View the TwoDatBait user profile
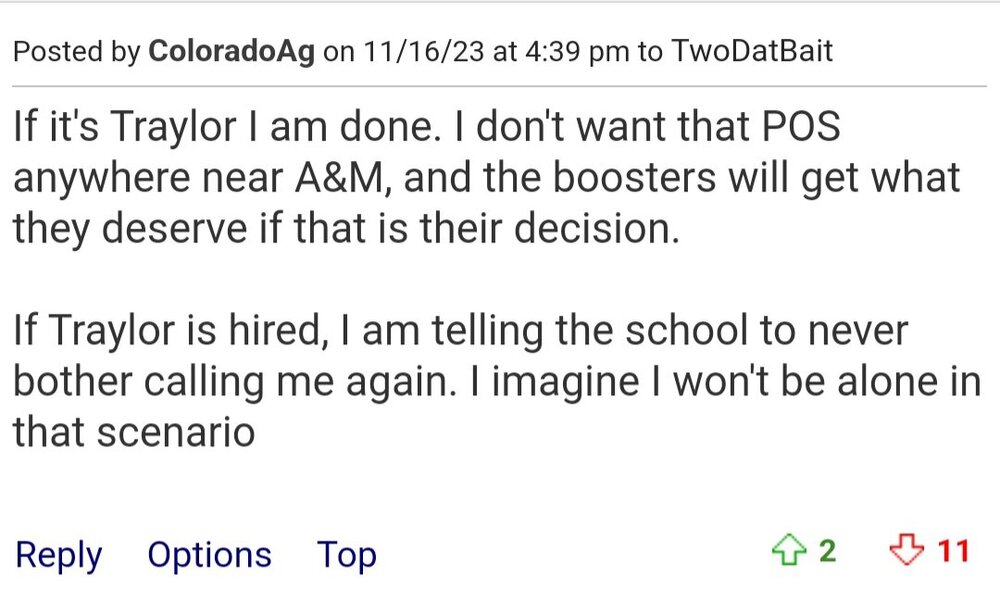The height and width of the screenshot is (612, 1000). pyautogui.click(x=750, y=53)
